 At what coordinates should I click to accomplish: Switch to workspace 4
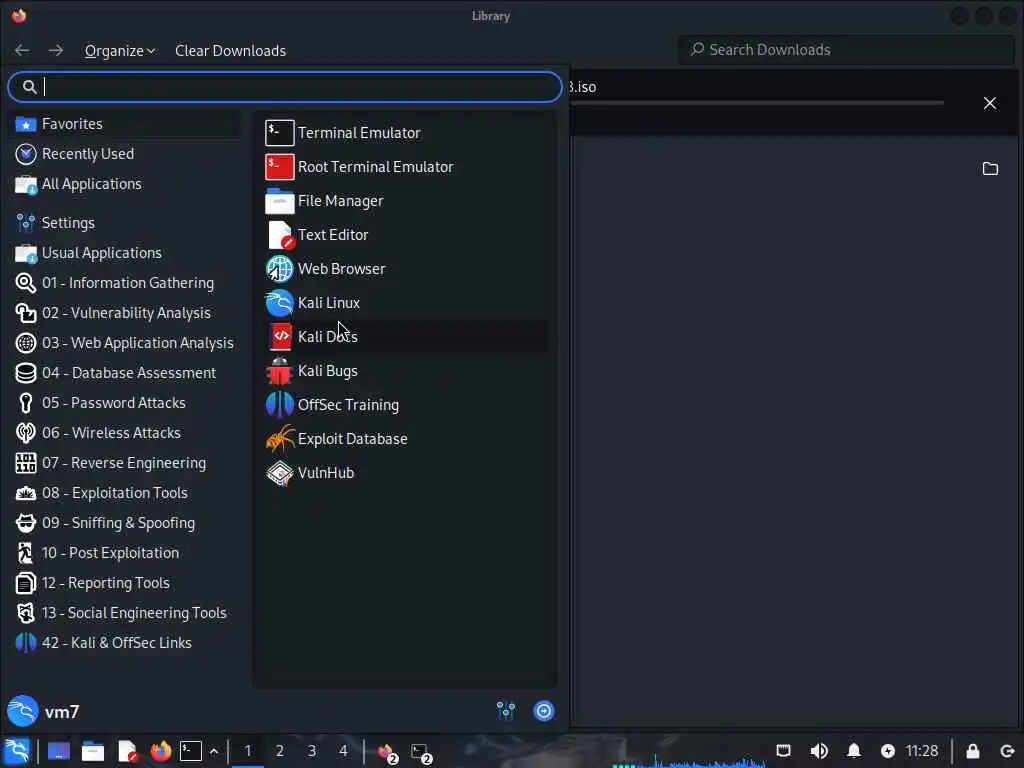[x=343, y=751]
